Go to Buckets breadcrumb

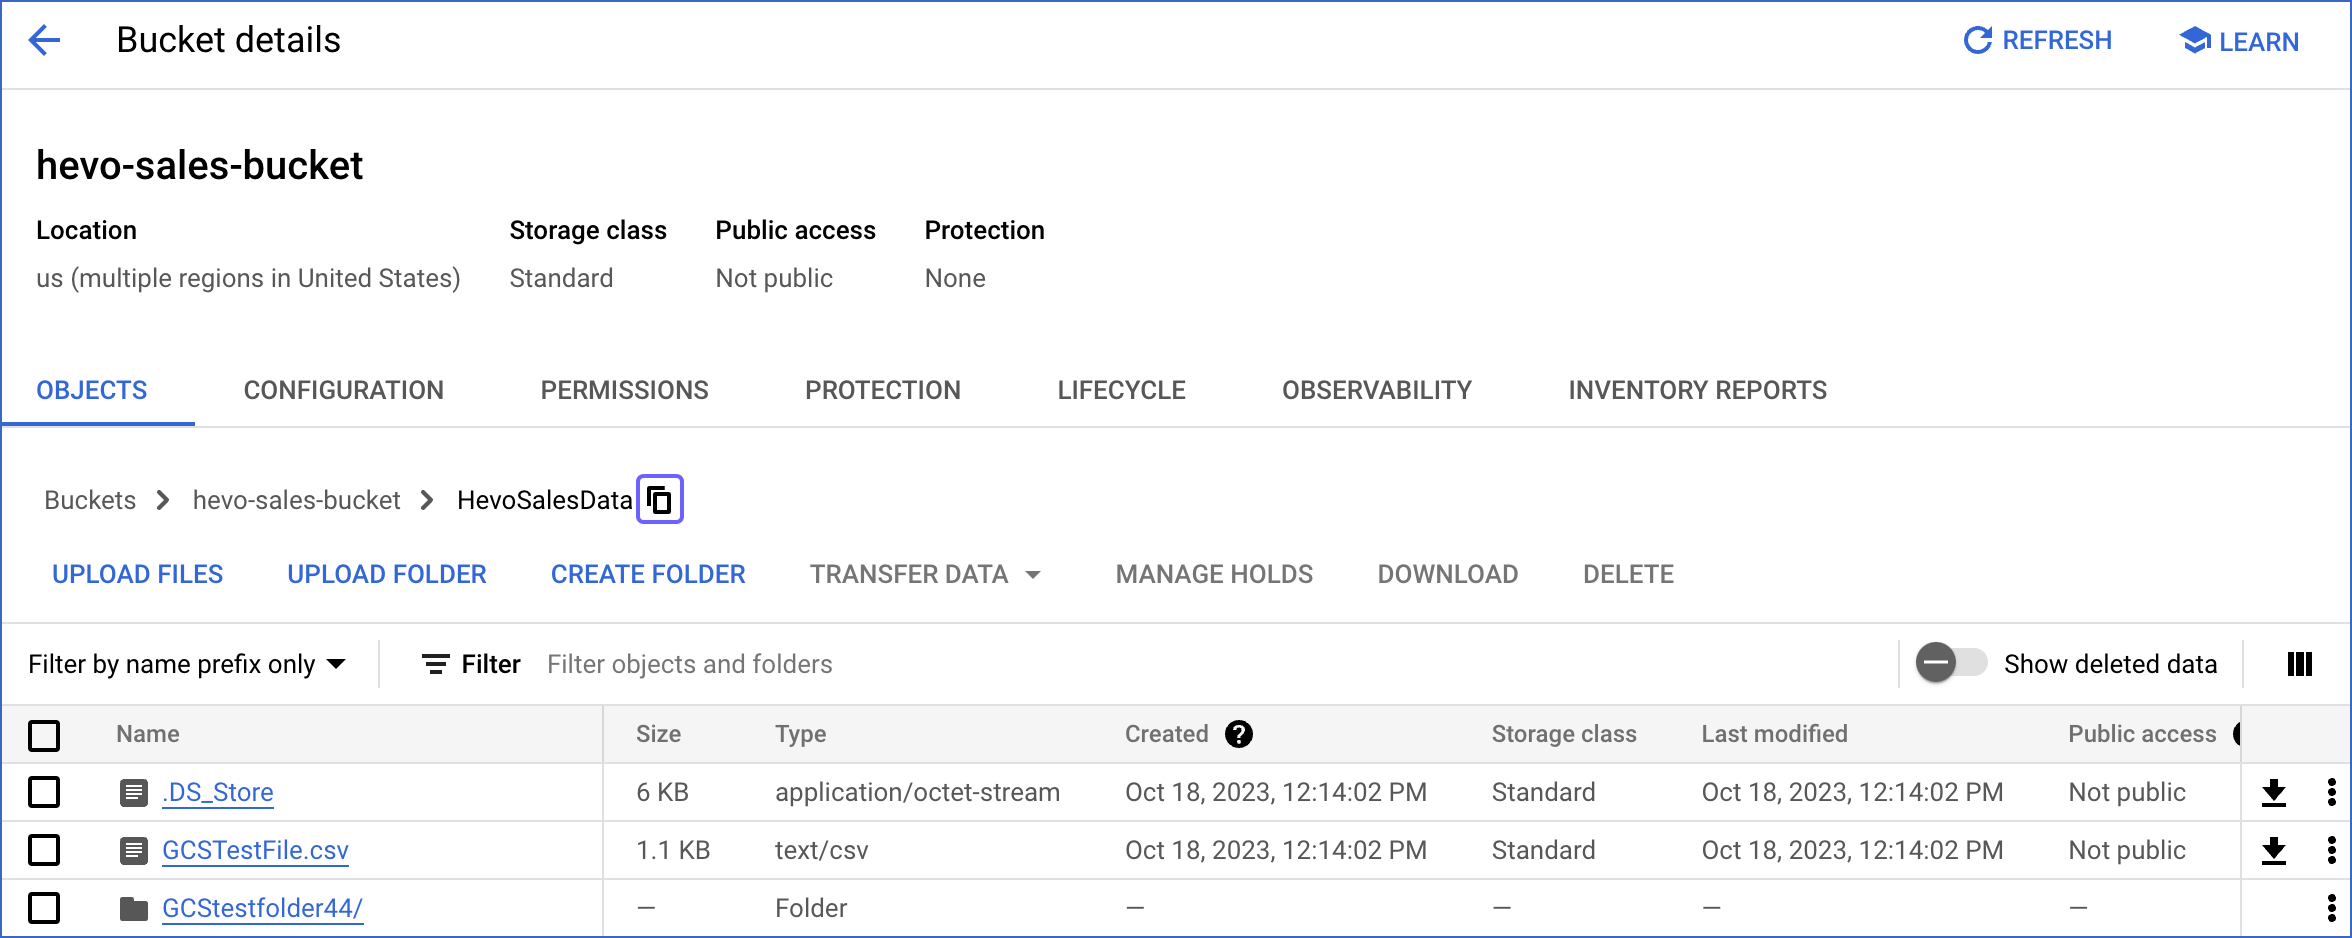point(90,500)
